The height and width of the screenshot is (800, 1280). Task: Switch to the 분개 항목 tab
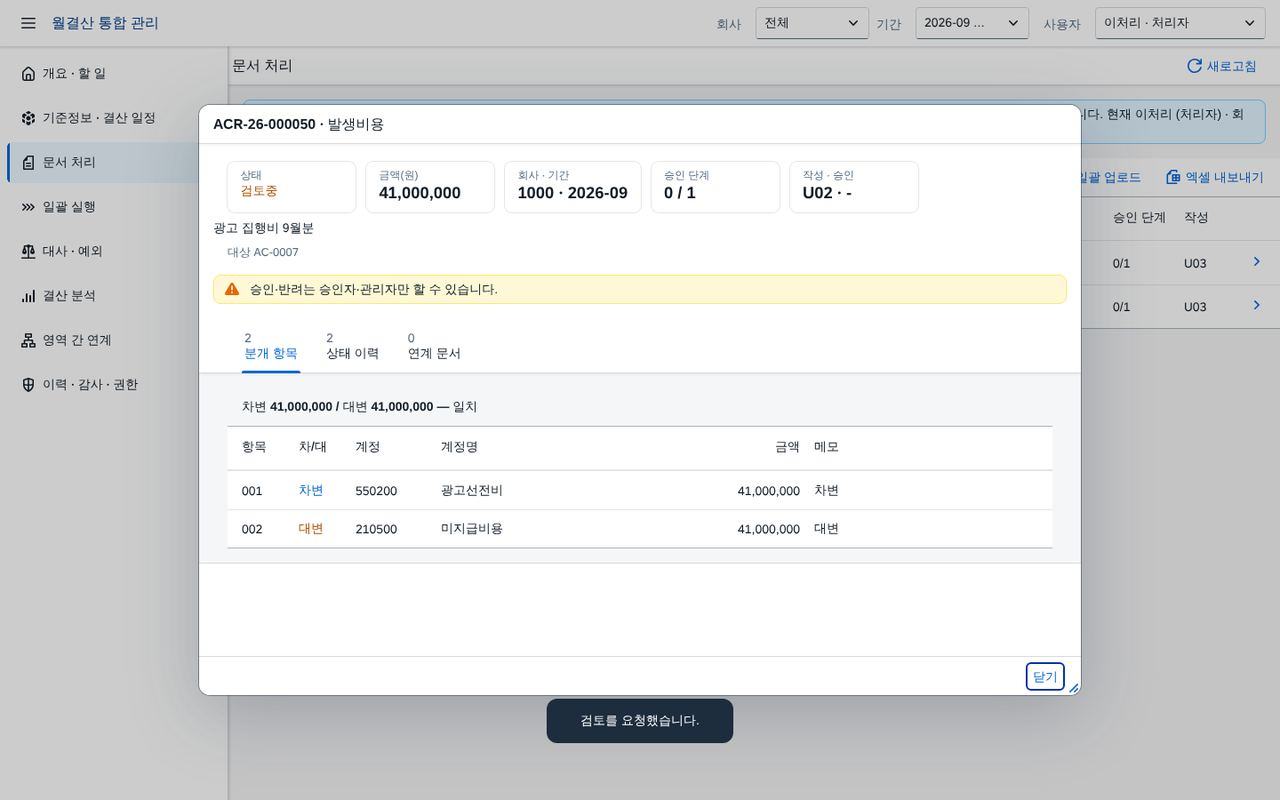click(x=271, y=346)
